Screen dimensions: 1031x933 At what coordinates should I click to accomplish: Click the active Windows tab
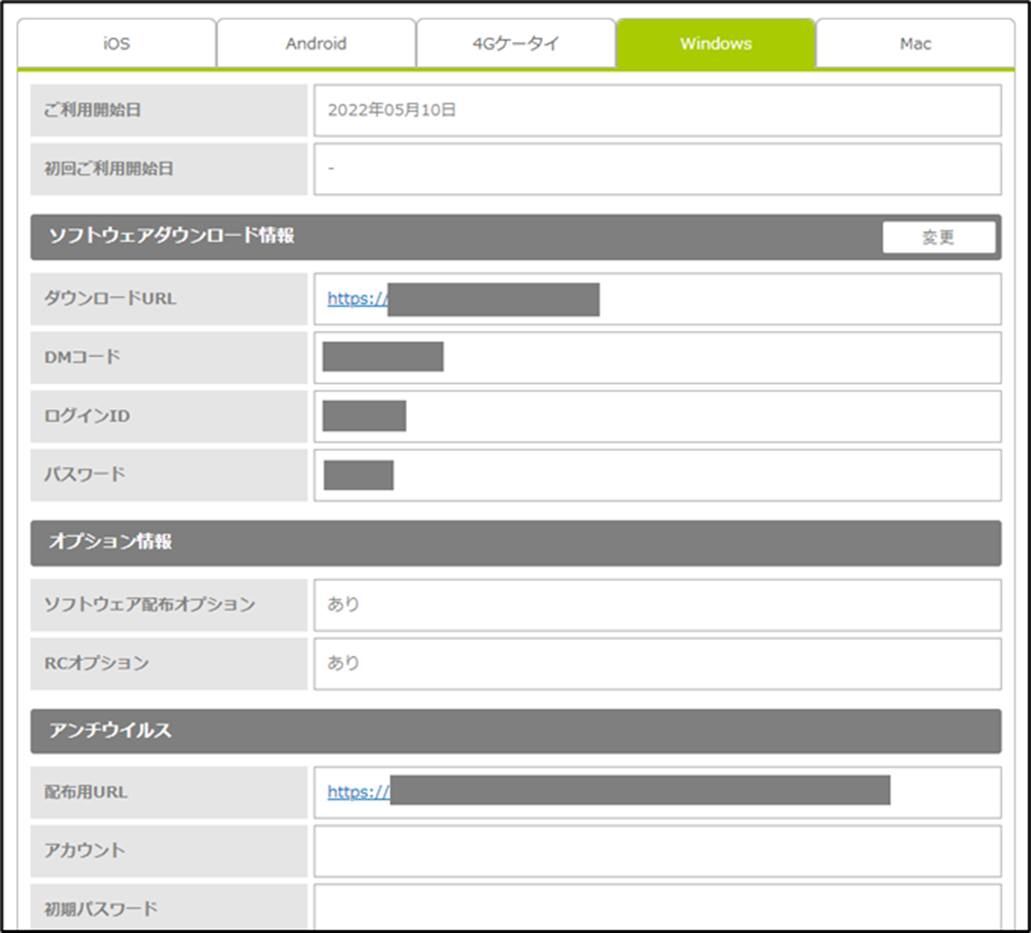(715, 44)
